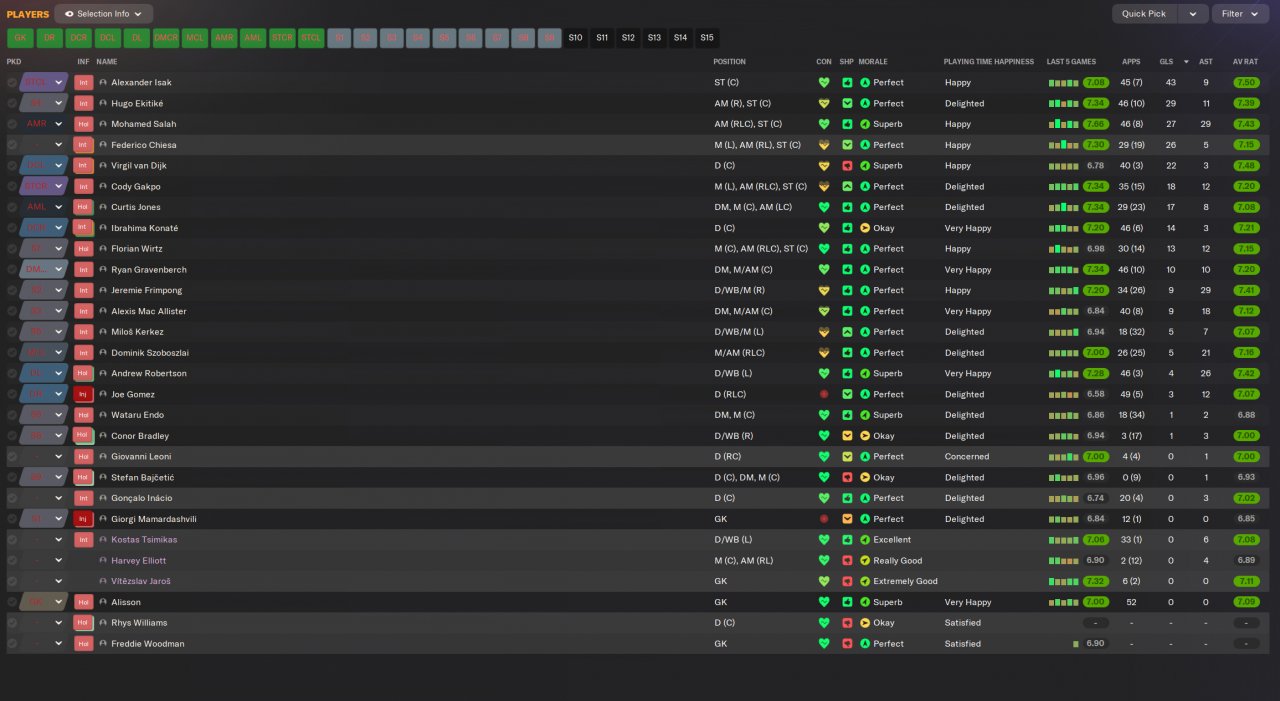Click the Int status icon for Kostas Tsimikas
This screenshot has width=1280, height=701.
84,540
